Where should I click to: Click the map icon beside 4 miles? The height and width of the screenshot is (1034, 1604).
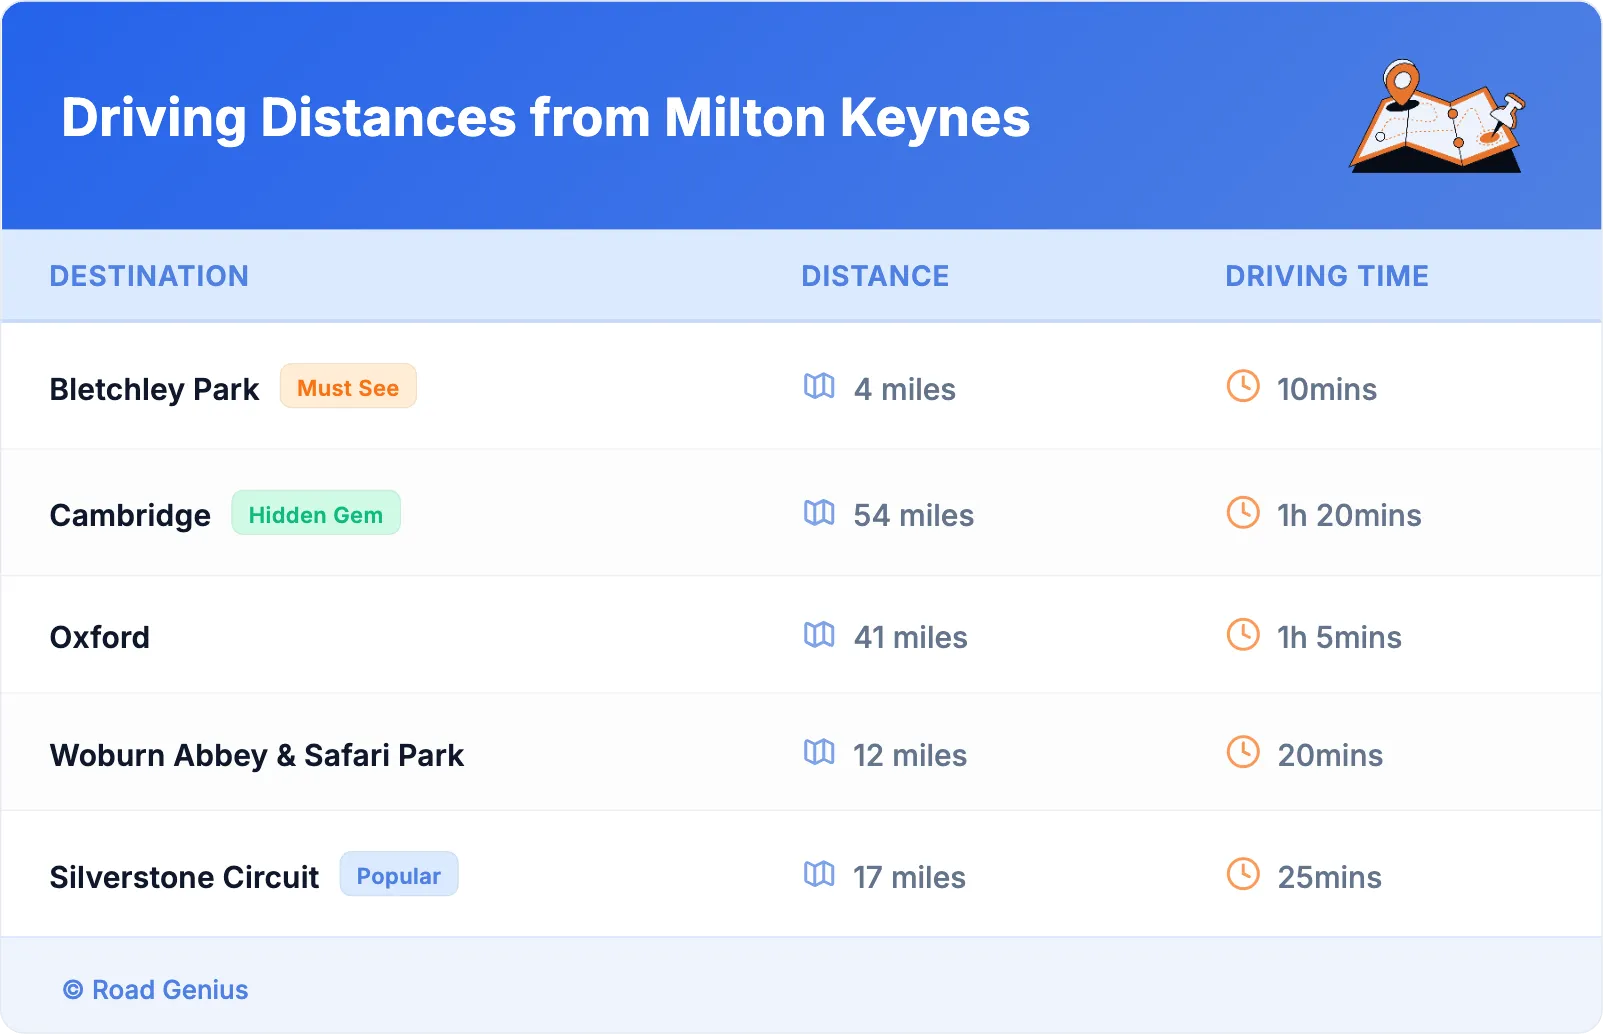coord(819,386)
